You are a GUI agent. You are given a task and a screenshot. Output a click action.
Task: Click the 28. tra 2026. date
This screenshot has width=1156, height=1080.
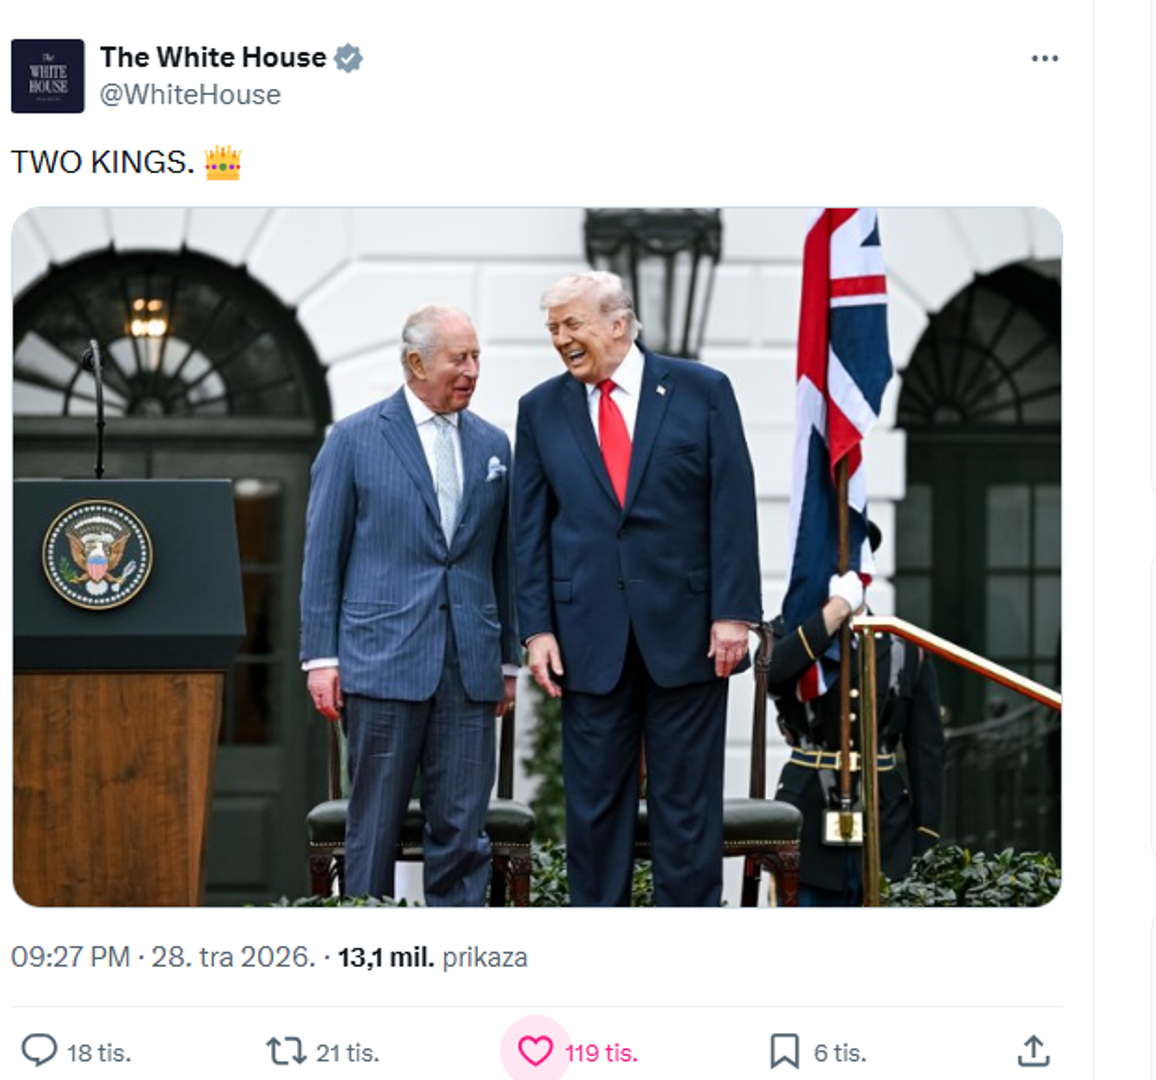233,957
